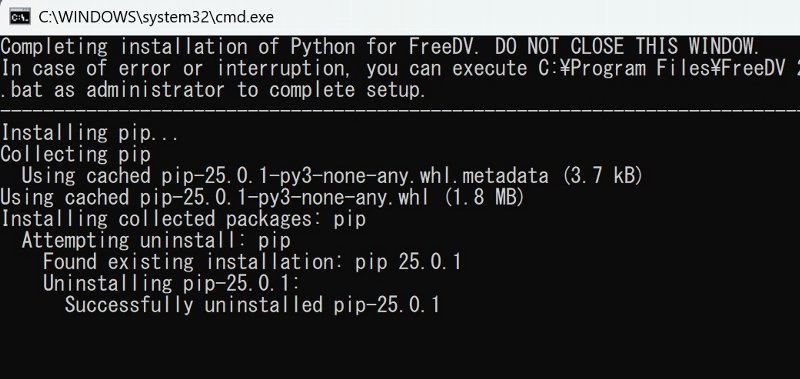Click the 'Uninstalling pip-25.0.1:' line

pos(171,284)
